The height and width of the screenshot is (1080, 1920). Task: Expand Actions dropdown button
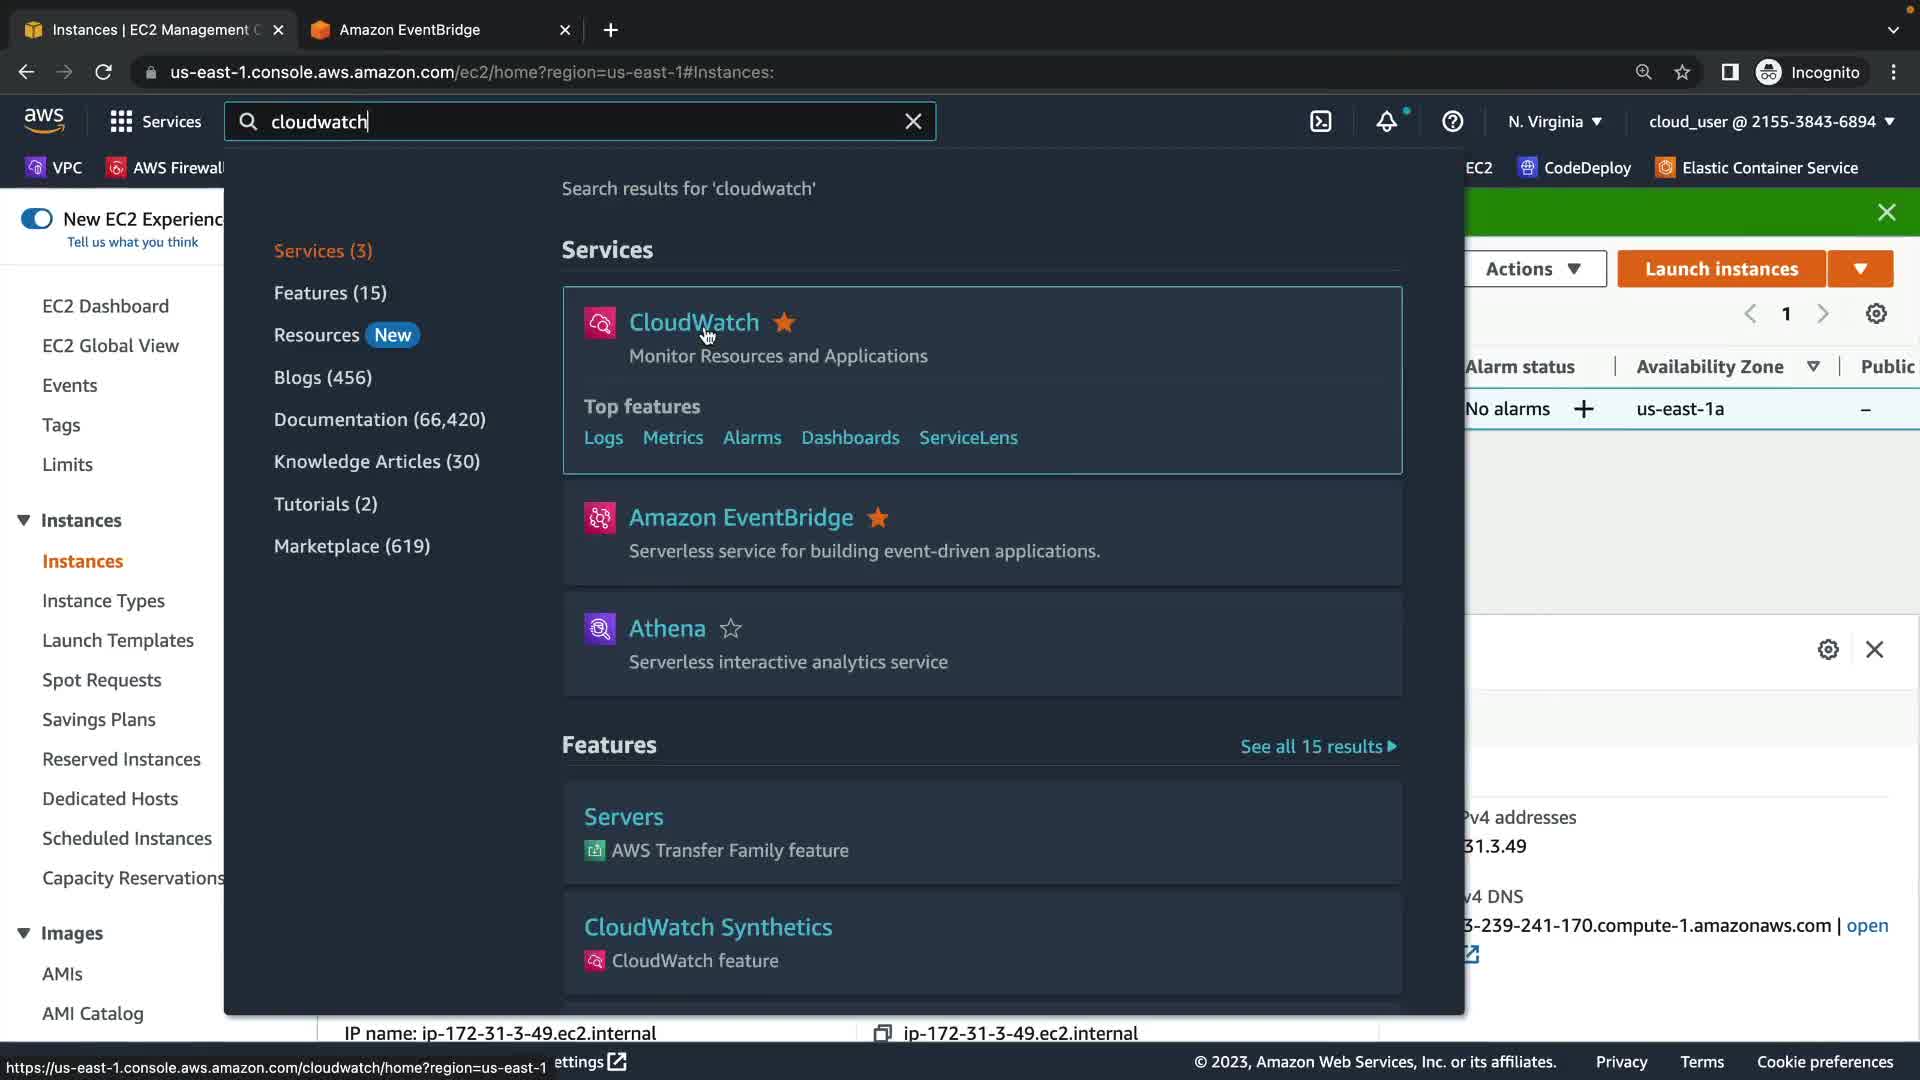pos(1534,269)
